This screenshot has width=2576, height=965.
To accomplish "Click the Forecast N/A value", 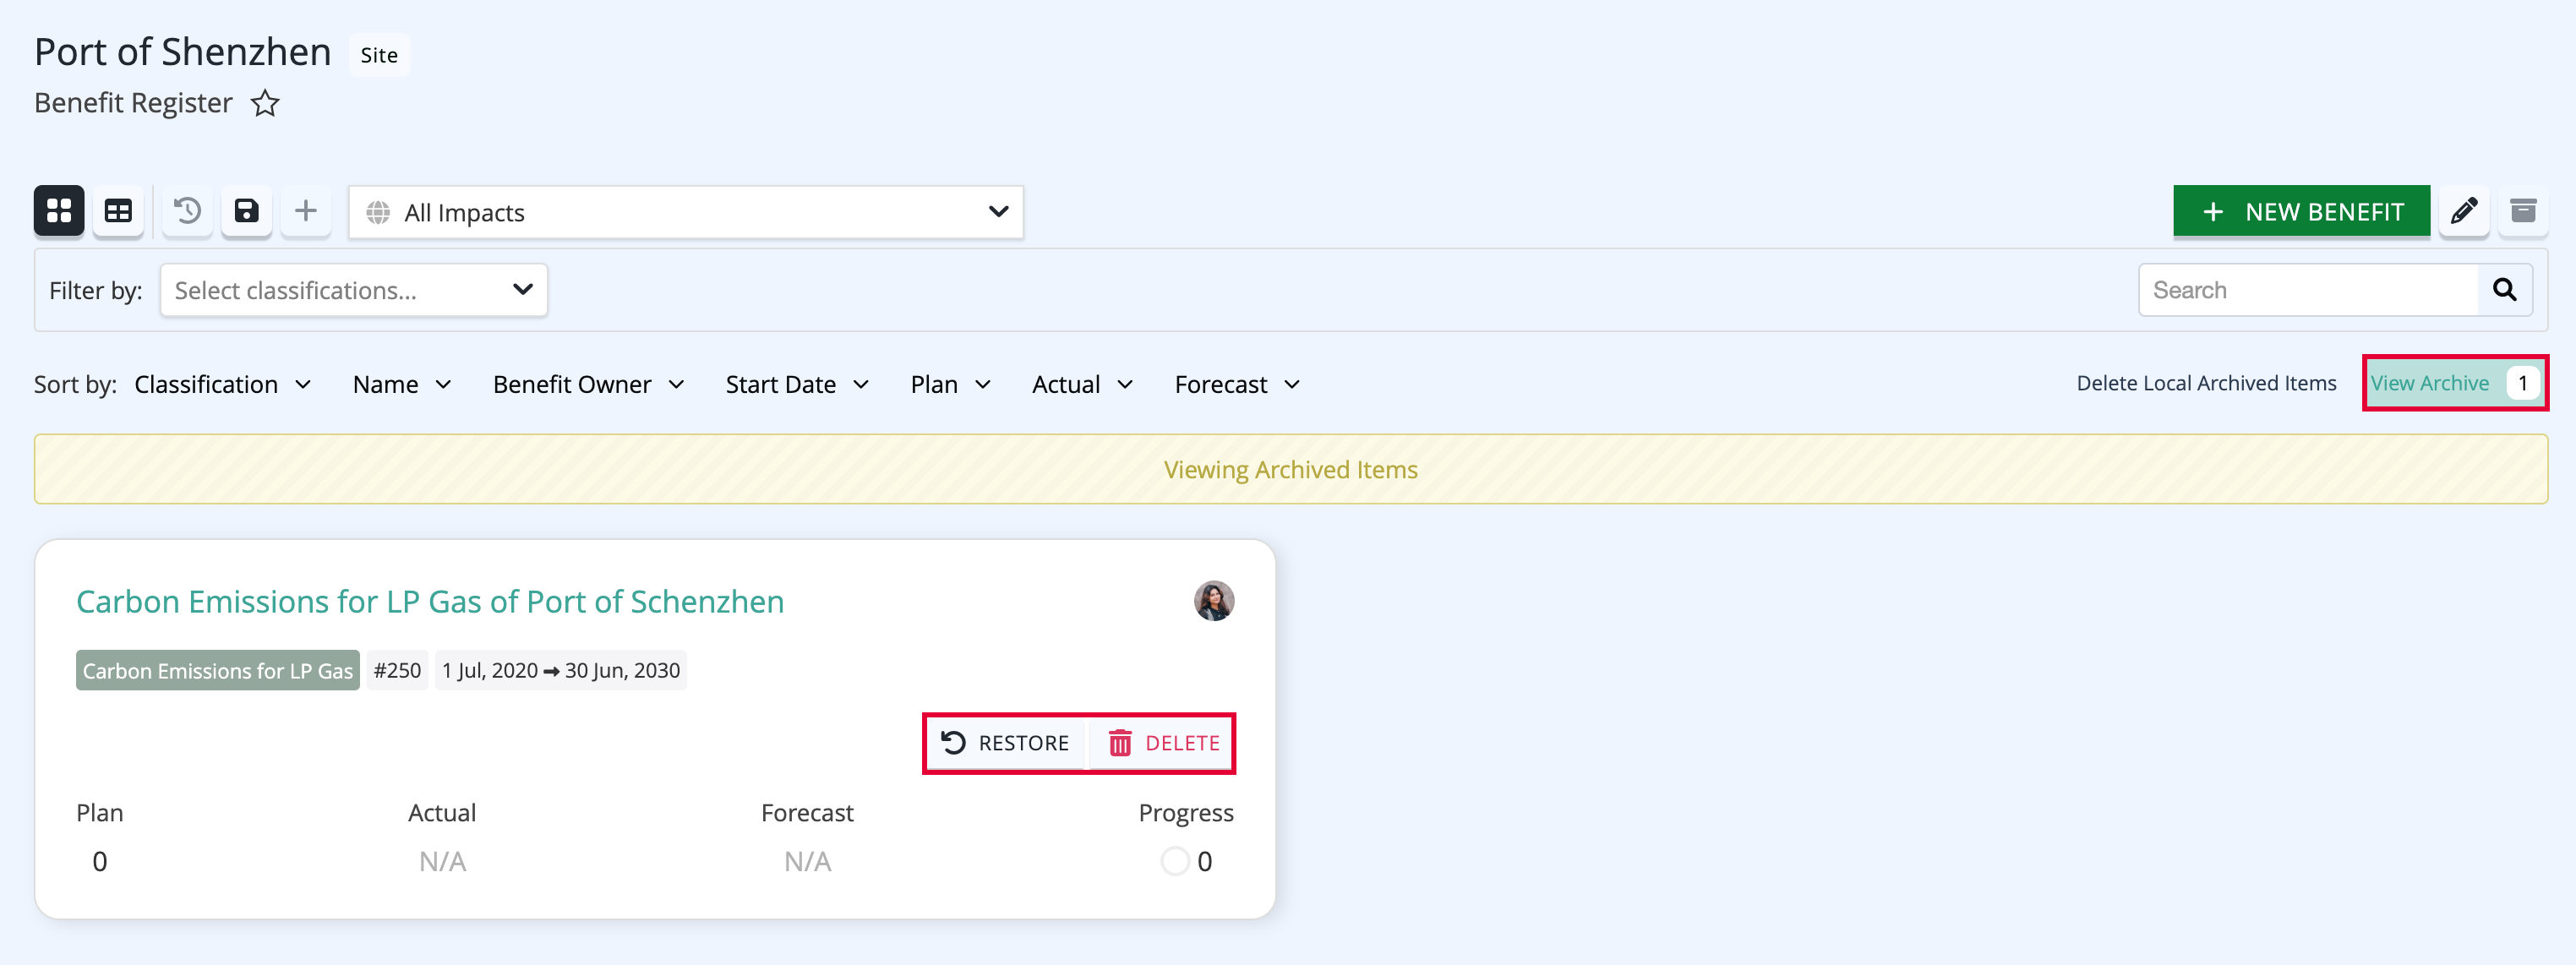I will coord(807,861).
